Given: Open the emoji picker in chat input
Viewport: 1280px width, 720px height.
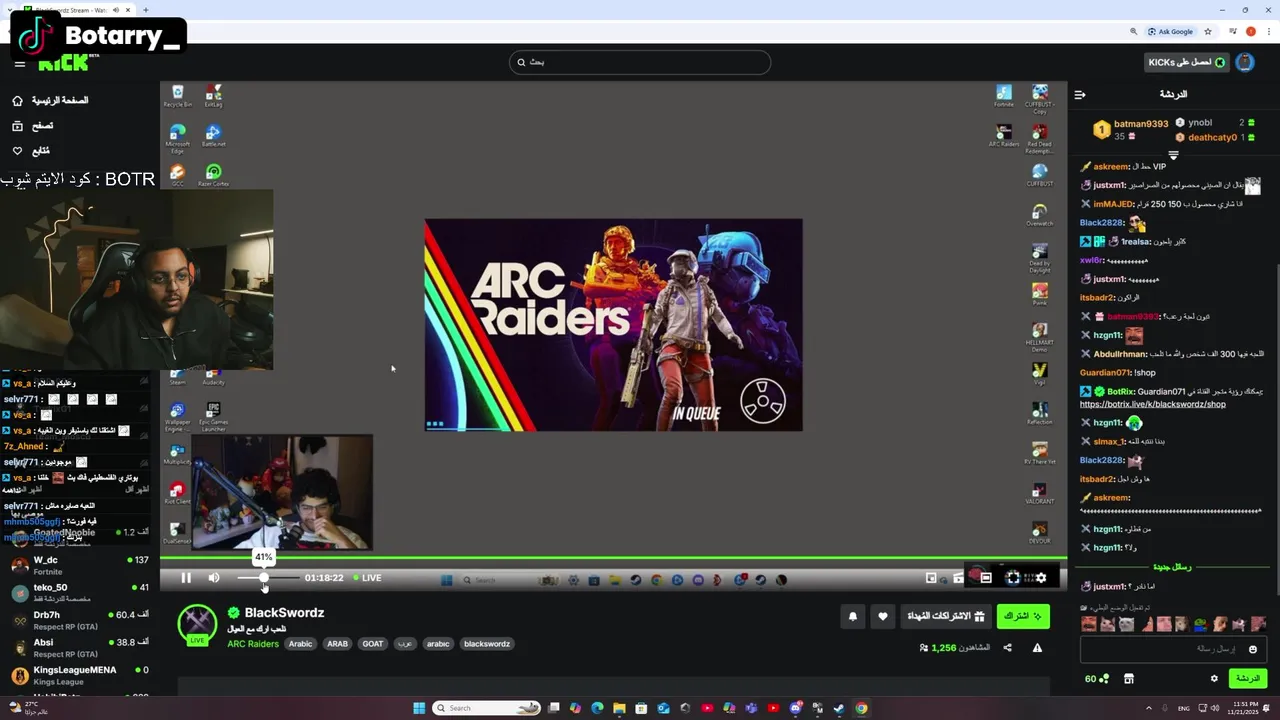Looking at the screenshot, I should (1253, 649).
